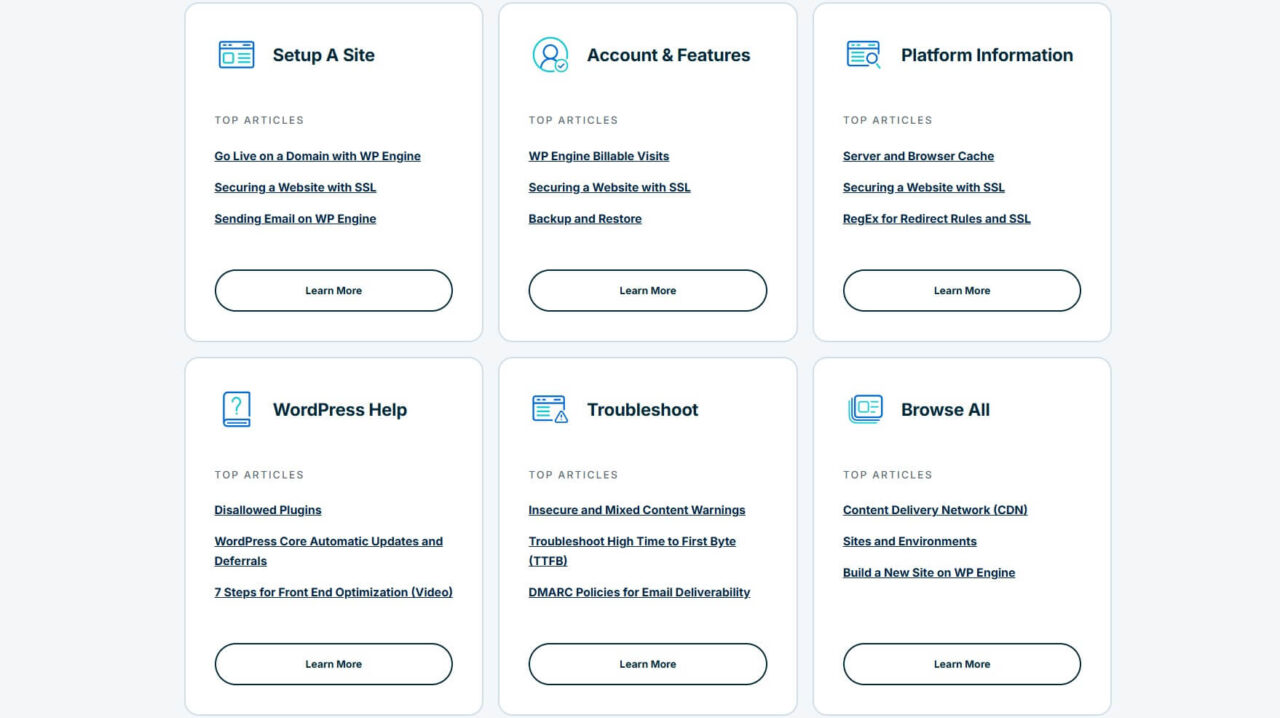
Task: Open the Disallowed Plugins article
Action: [268, 510]
